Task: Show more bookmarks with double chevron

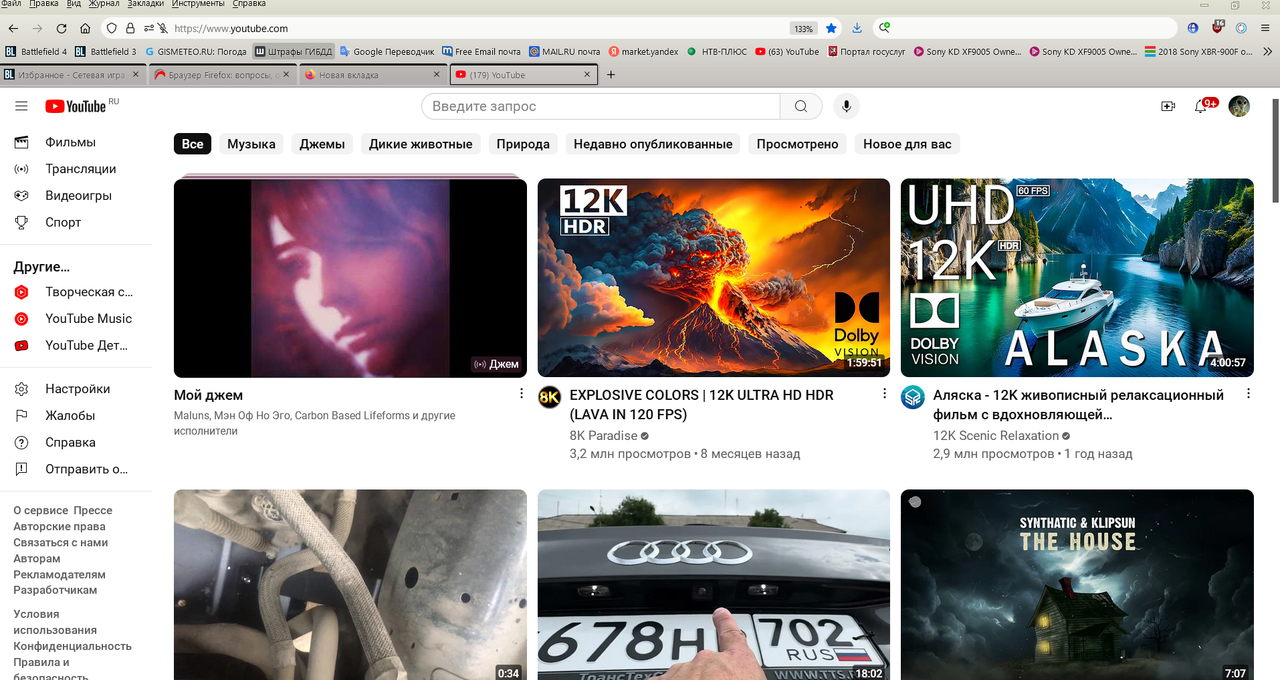Action: click(x=1266, y=52)
